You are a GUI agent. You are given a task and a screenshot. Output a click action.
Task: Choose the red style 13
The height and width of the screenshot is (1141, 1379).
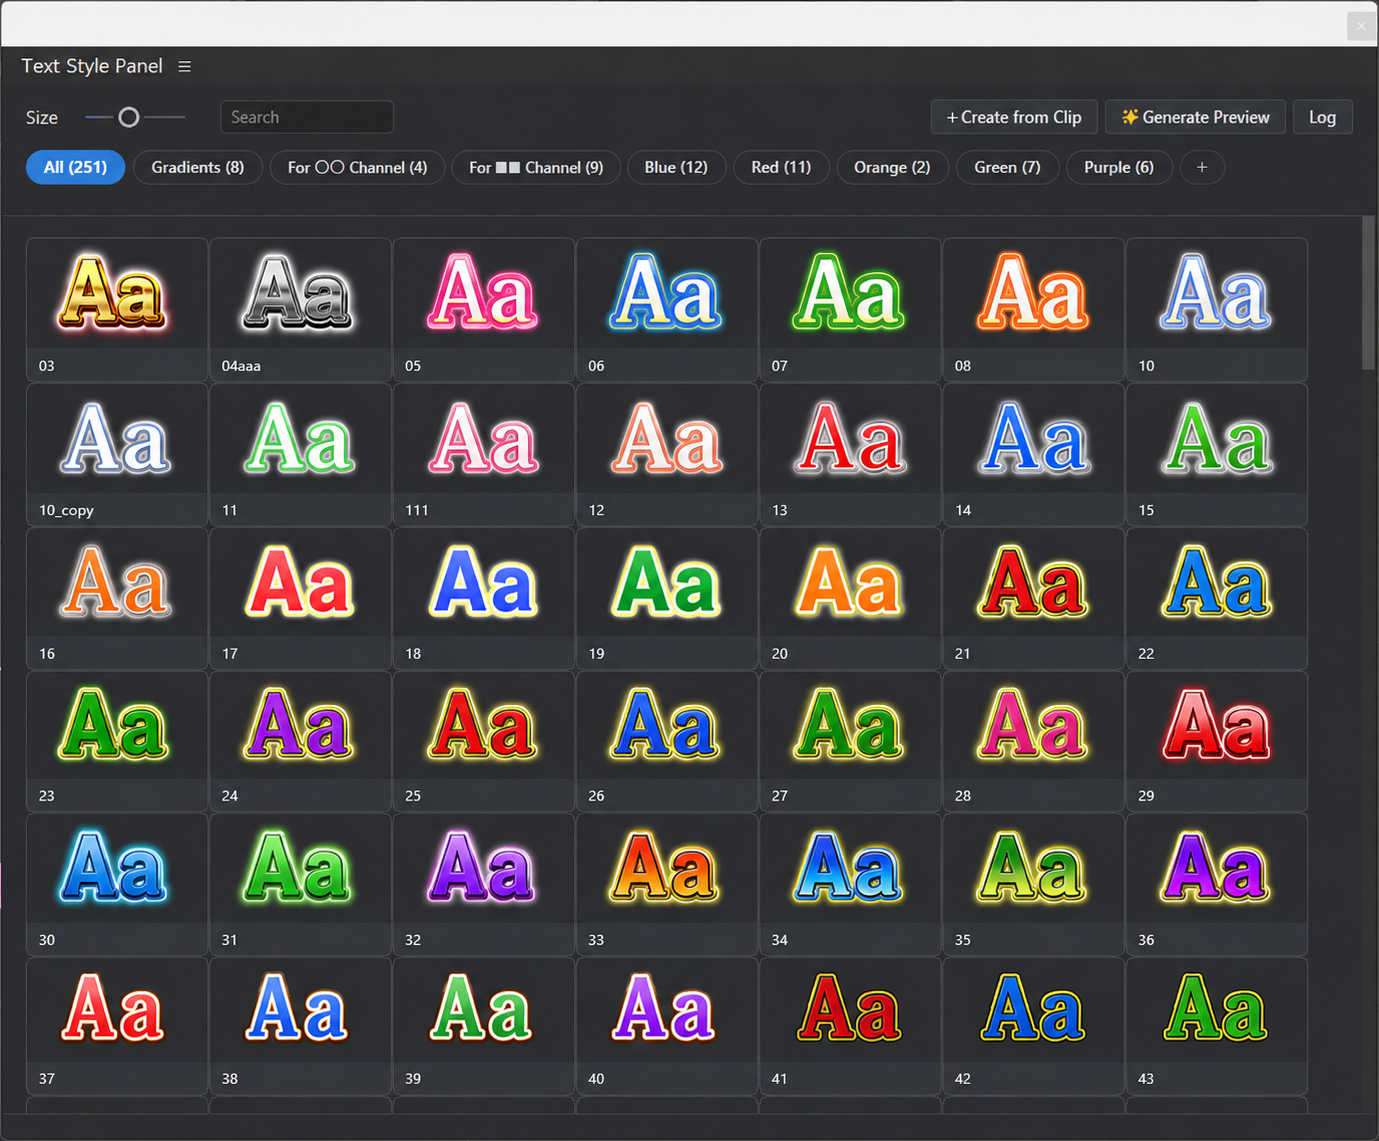click(x=850, y=455)
